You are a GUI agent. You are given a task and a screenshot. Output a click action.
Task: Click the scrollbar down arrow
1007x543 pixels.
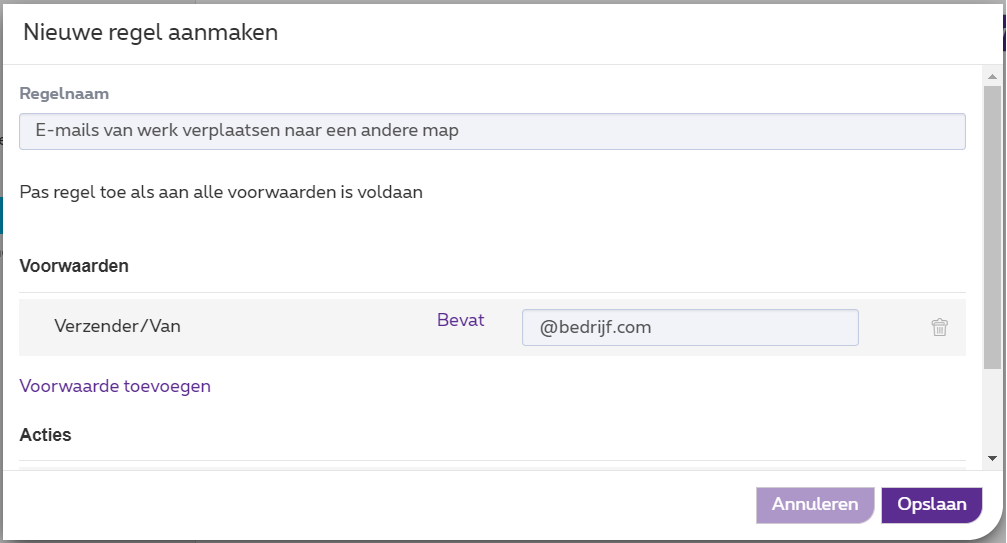coord(991,458)
